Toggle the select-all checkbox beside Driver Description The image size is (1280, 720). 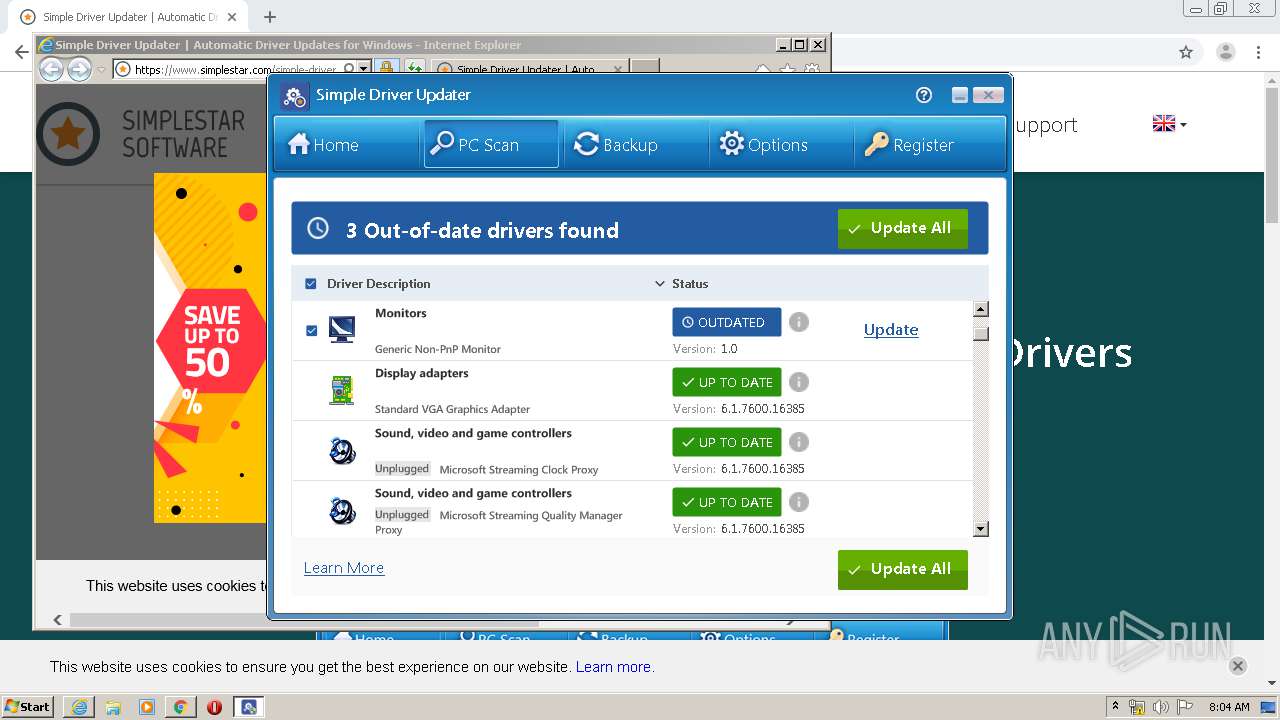pyautogui.click(x=310, y=284)
